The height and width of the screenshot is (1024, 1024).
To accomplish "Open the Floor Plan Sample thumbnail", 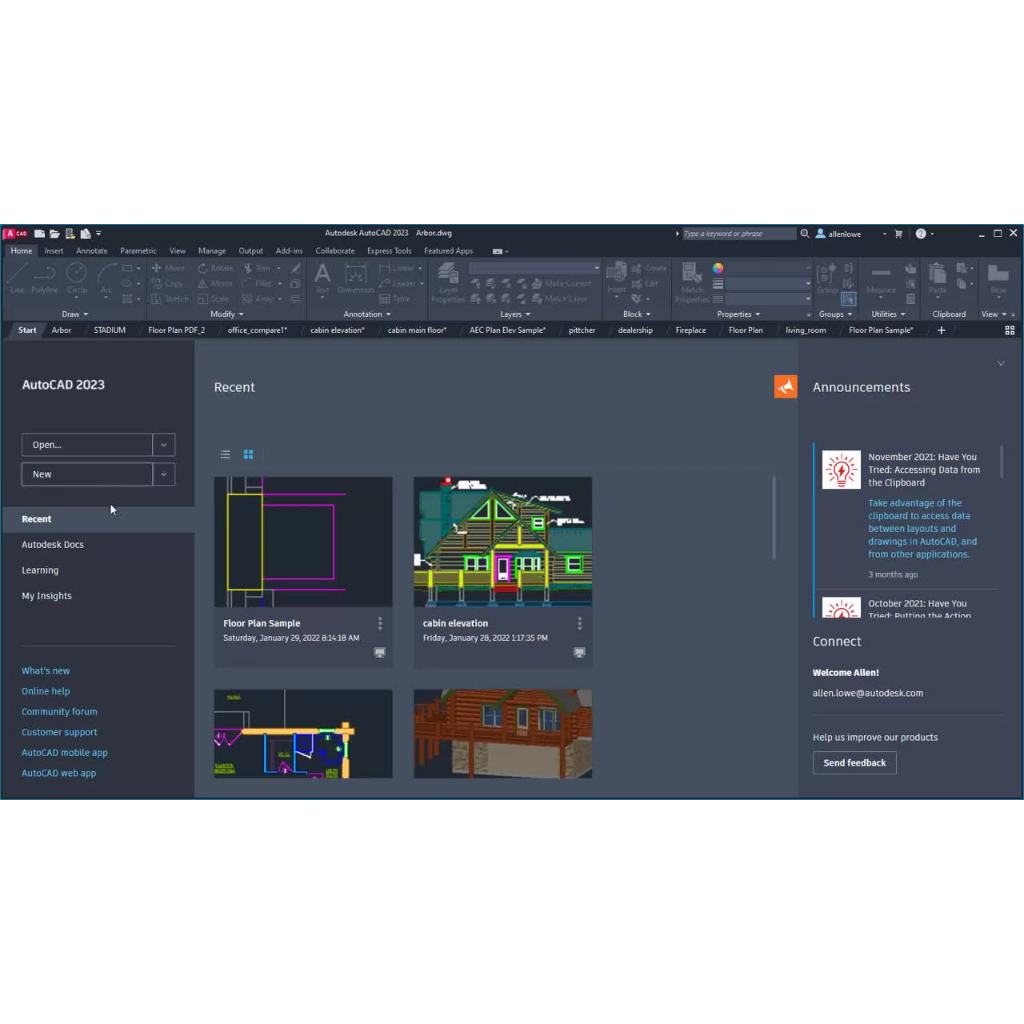I will (x=303, y=542).
